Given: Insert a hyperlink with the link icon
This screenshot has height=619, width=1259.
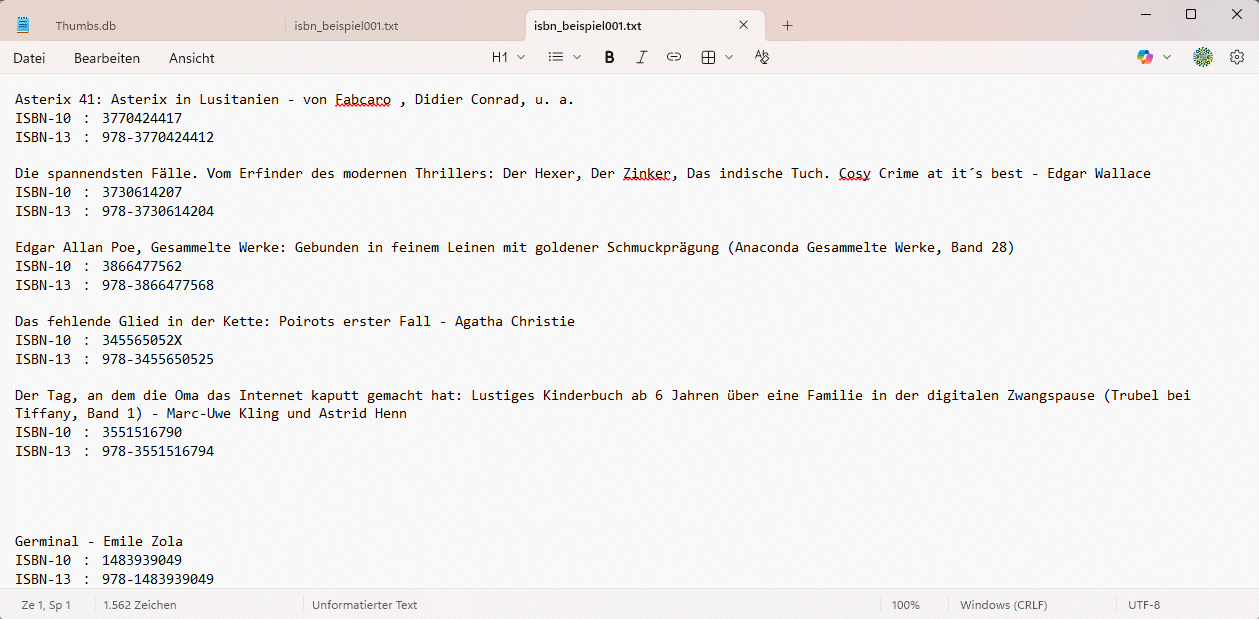Looking at the screenshot, I should pos(674,58).
